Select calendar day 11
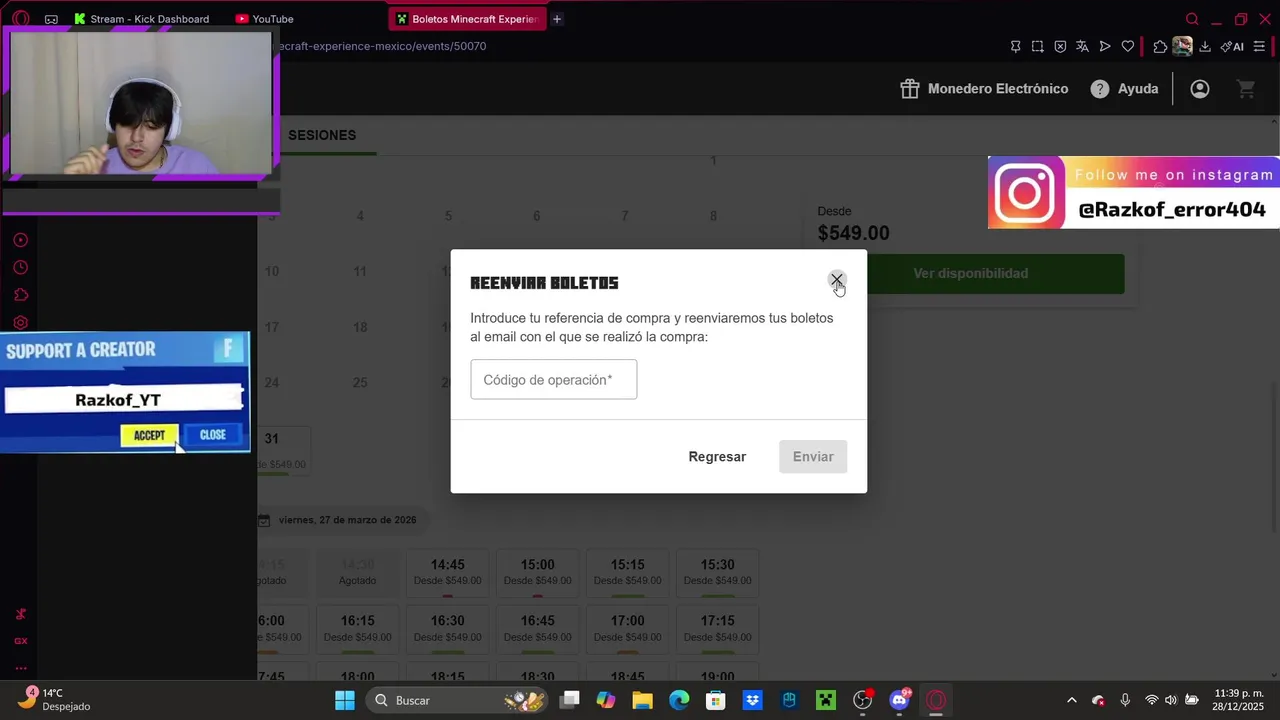The height and width of the screenshot is (720, 1280). (360, 271)
